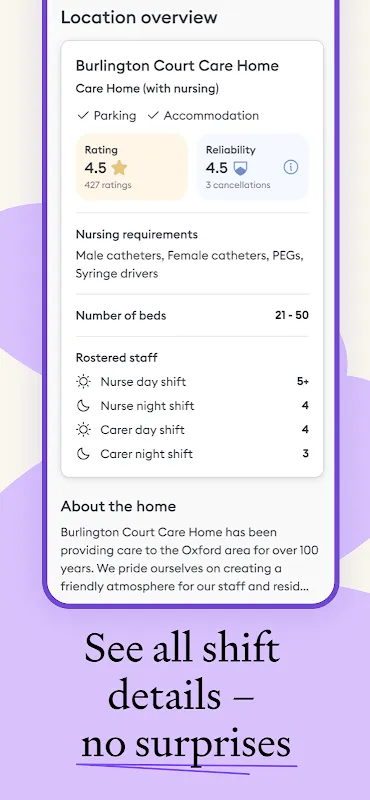Tap the yellow rating star icon
This screenshot has height=800, width=370.
click(x=119, y=167)
